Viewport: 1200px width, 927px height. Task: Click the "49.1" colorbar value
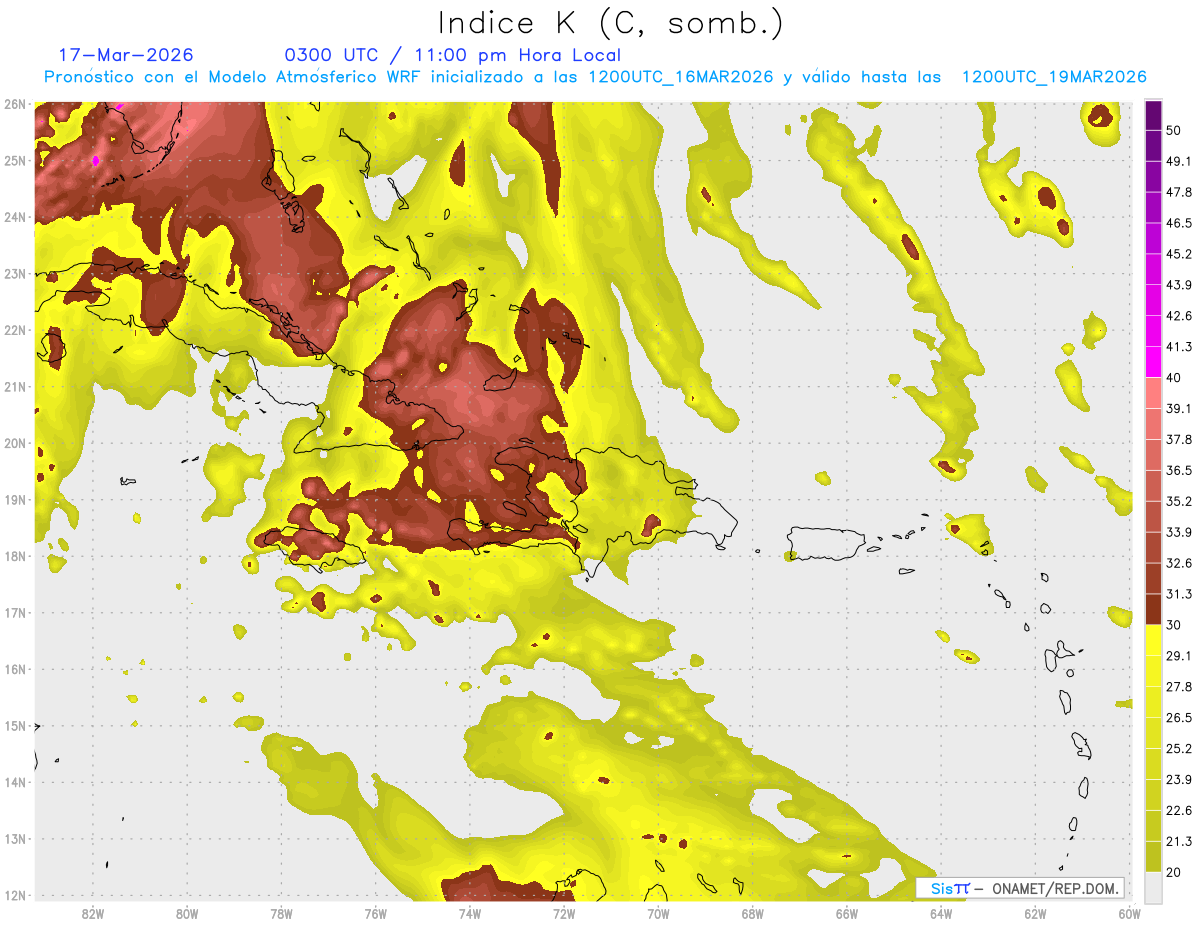[x=1180, y=161]
